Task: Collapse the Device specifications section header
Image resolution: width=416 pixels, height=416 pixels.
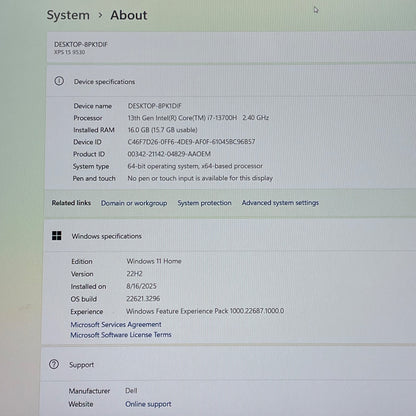Action: point(231,81)
